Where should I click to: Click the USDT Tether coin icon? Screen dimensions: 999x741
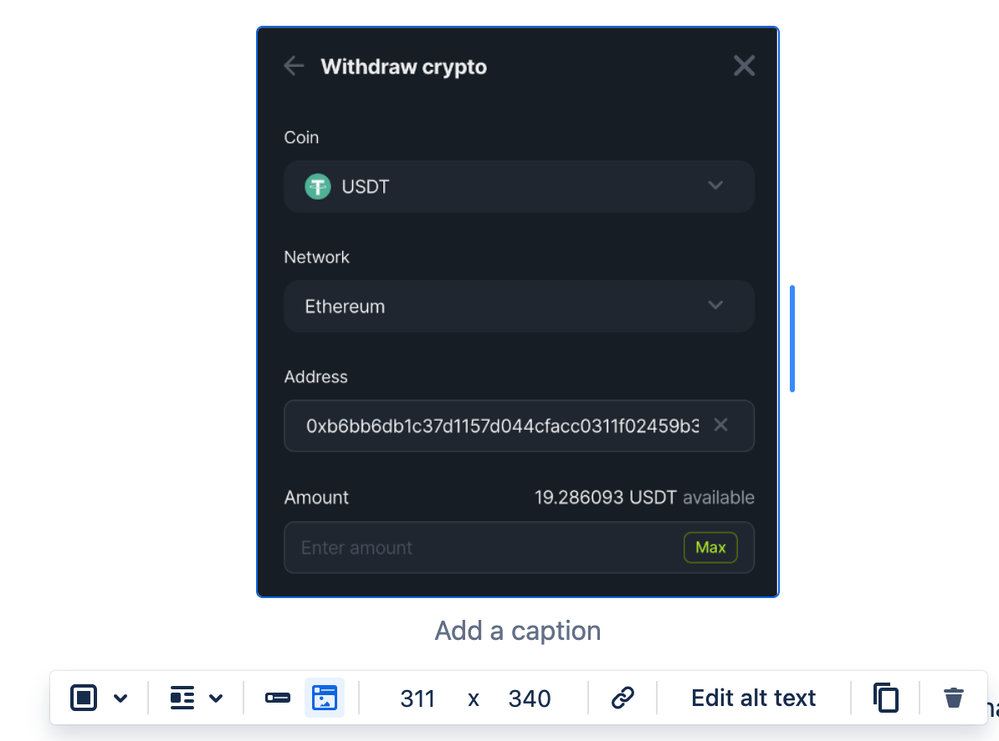[x=316, y=186]
